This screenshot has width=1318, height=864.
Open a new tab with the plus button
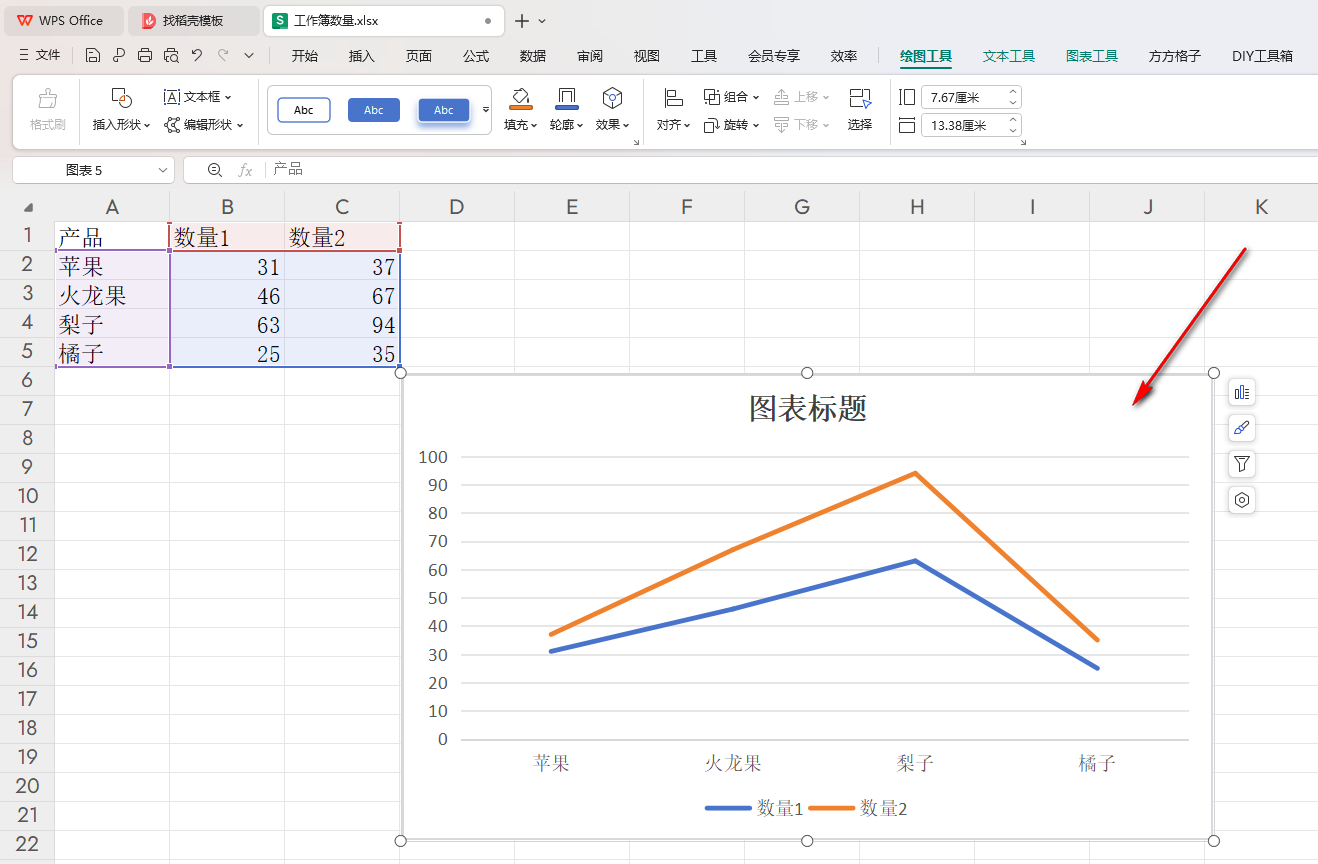[521, 20]
